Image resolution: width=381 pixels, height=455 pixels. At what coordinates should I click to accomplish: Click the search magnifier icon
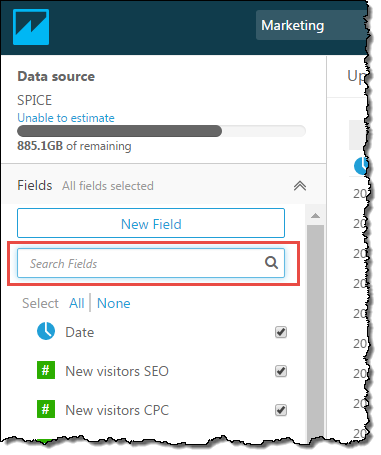click(x=271, y=263)
